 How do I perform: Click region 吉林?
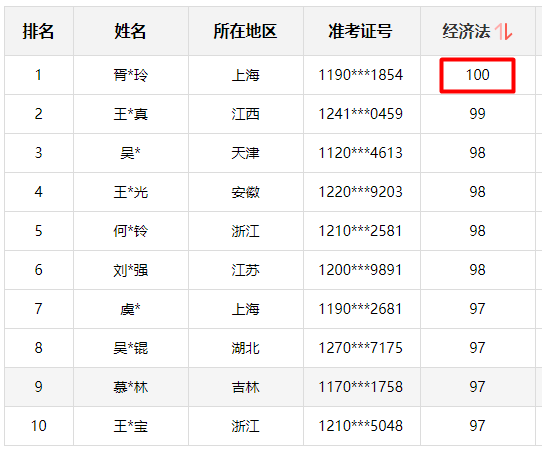pyautogui.click(x=245, y=387)
